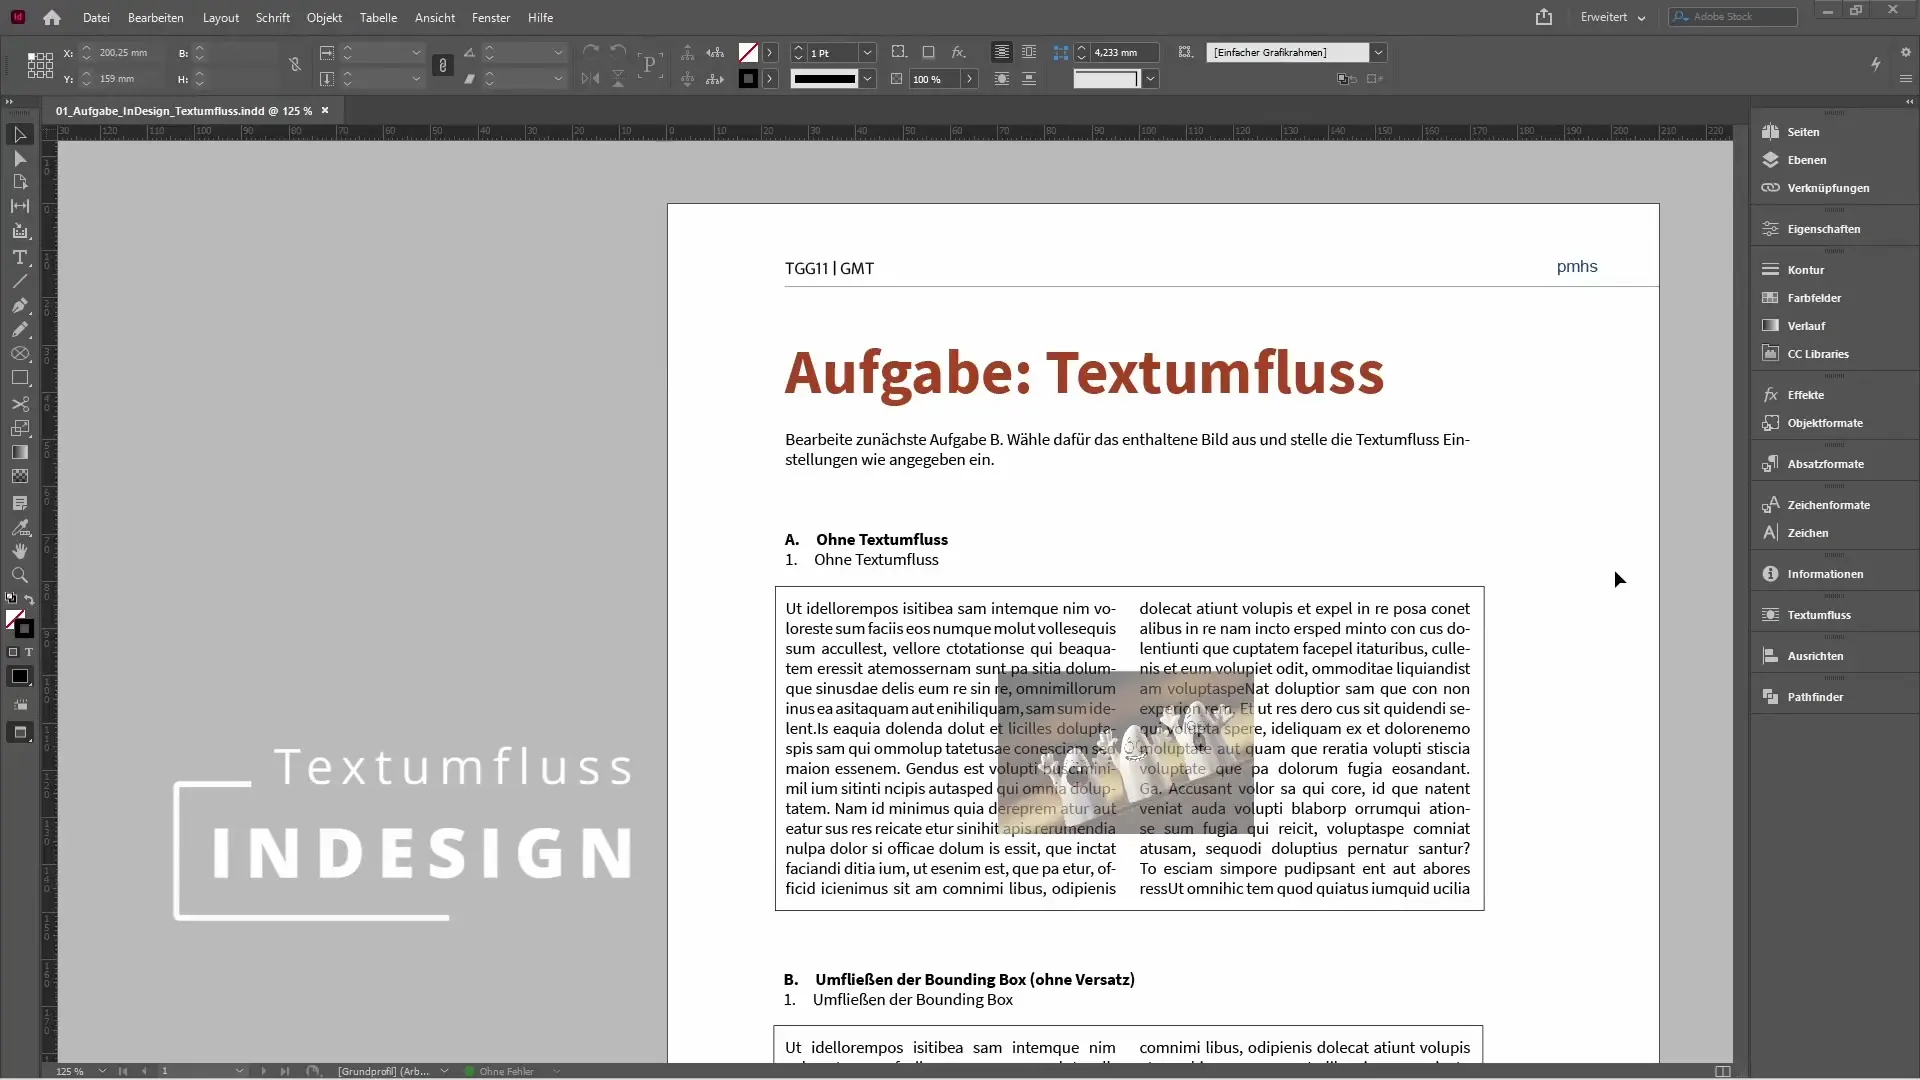Open the Textumfluss panel
This screenshot has width=1920, height=1080.
(1818, 615)
